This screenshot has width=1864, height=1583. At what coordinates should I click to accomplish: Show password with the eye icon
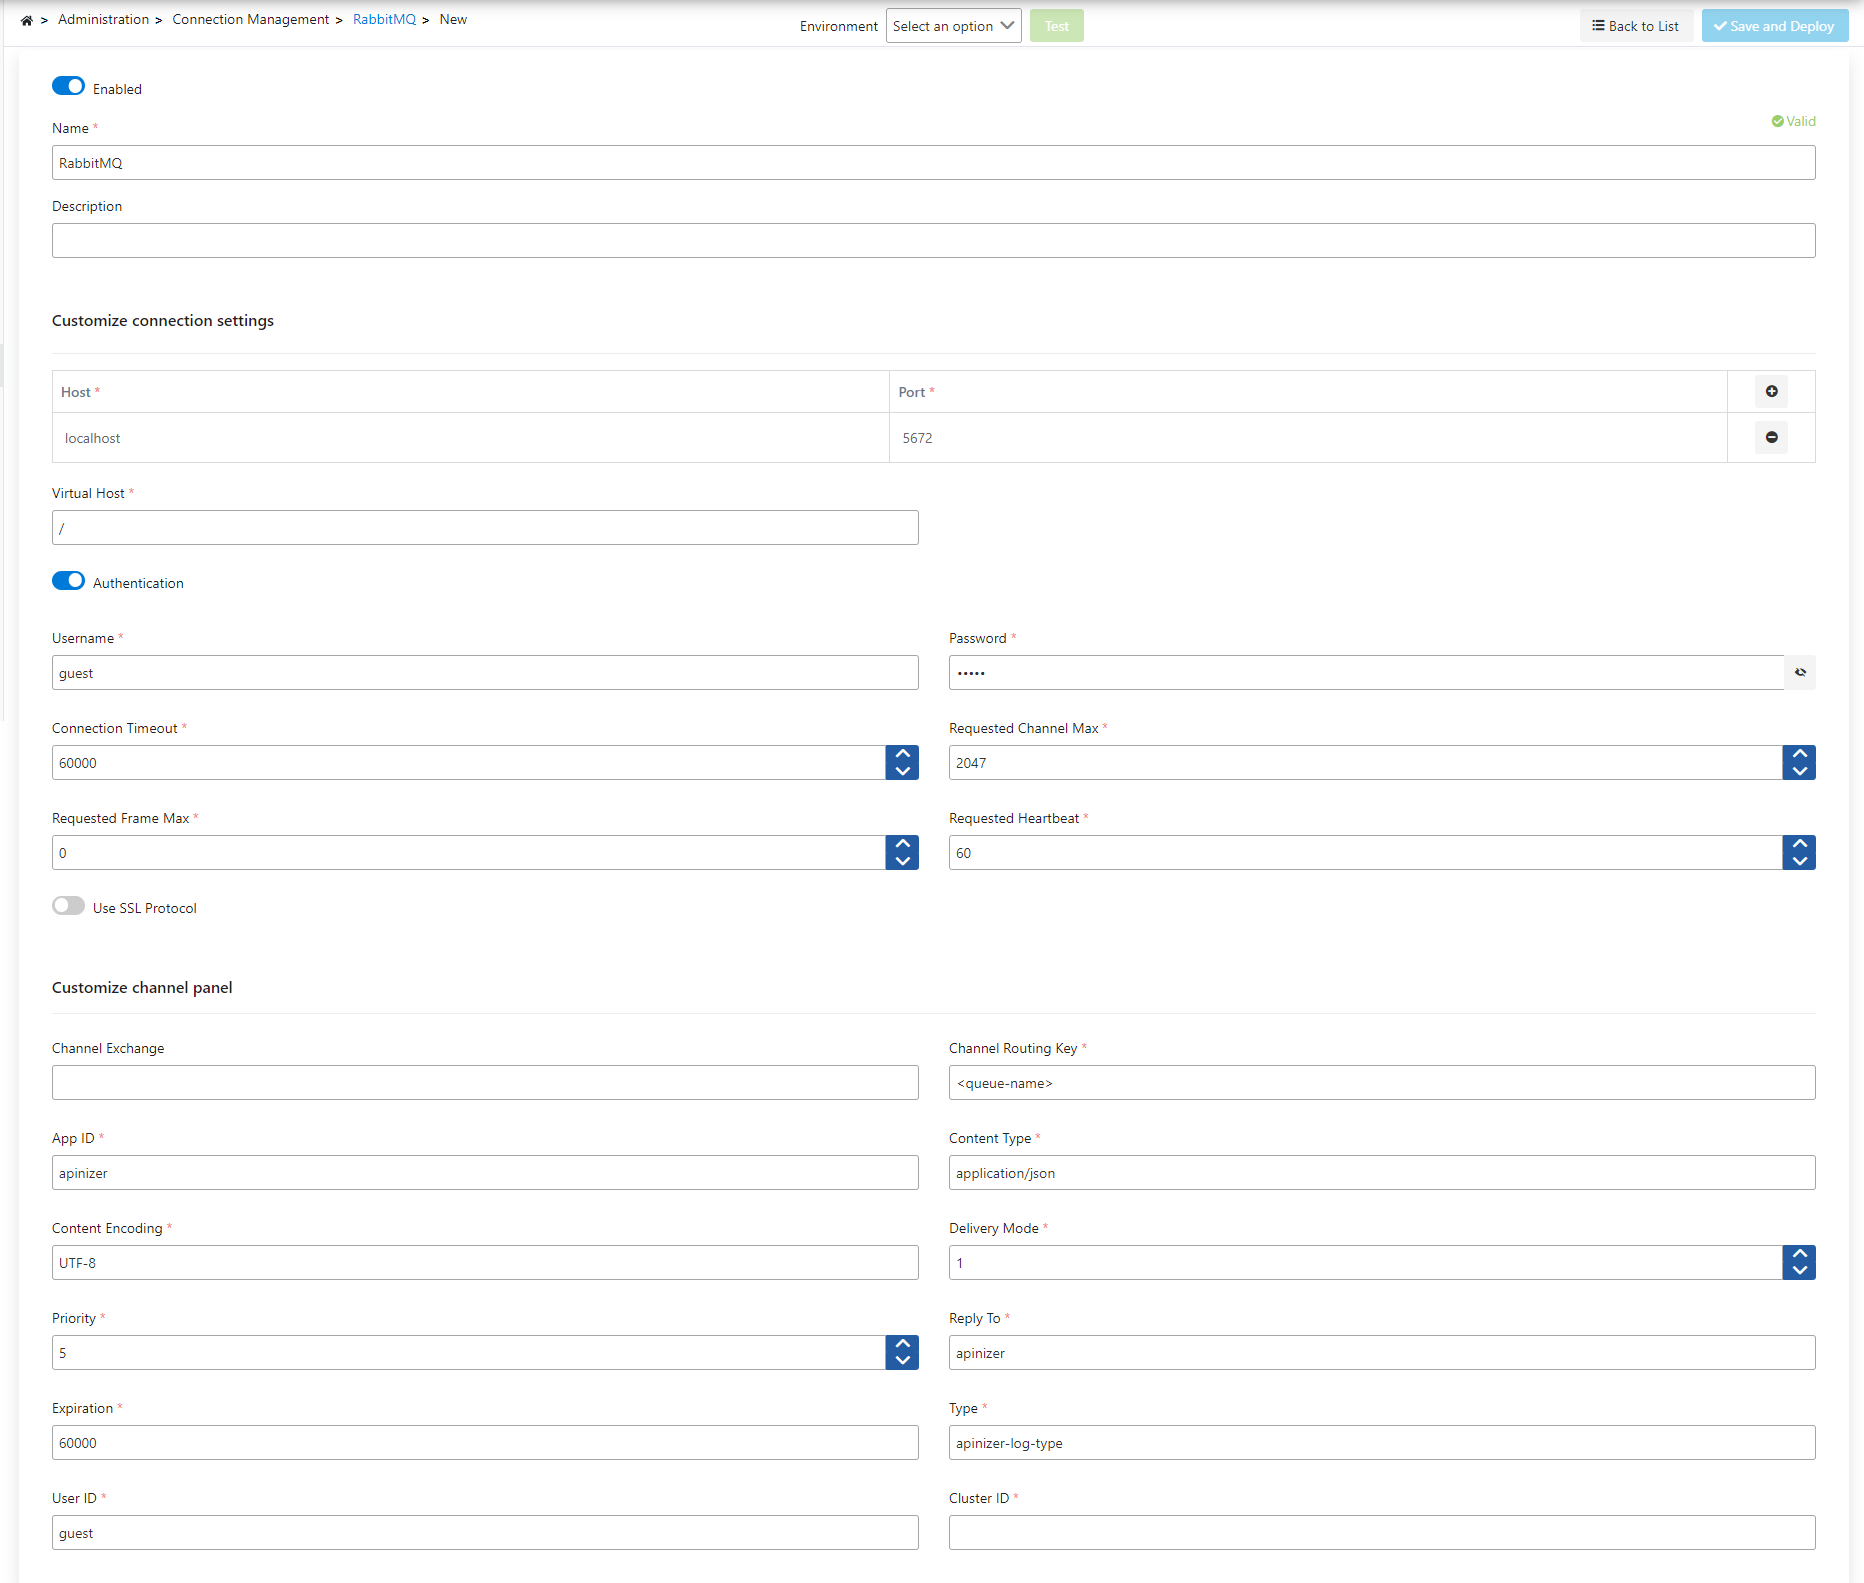click(x=1800, y=672)
